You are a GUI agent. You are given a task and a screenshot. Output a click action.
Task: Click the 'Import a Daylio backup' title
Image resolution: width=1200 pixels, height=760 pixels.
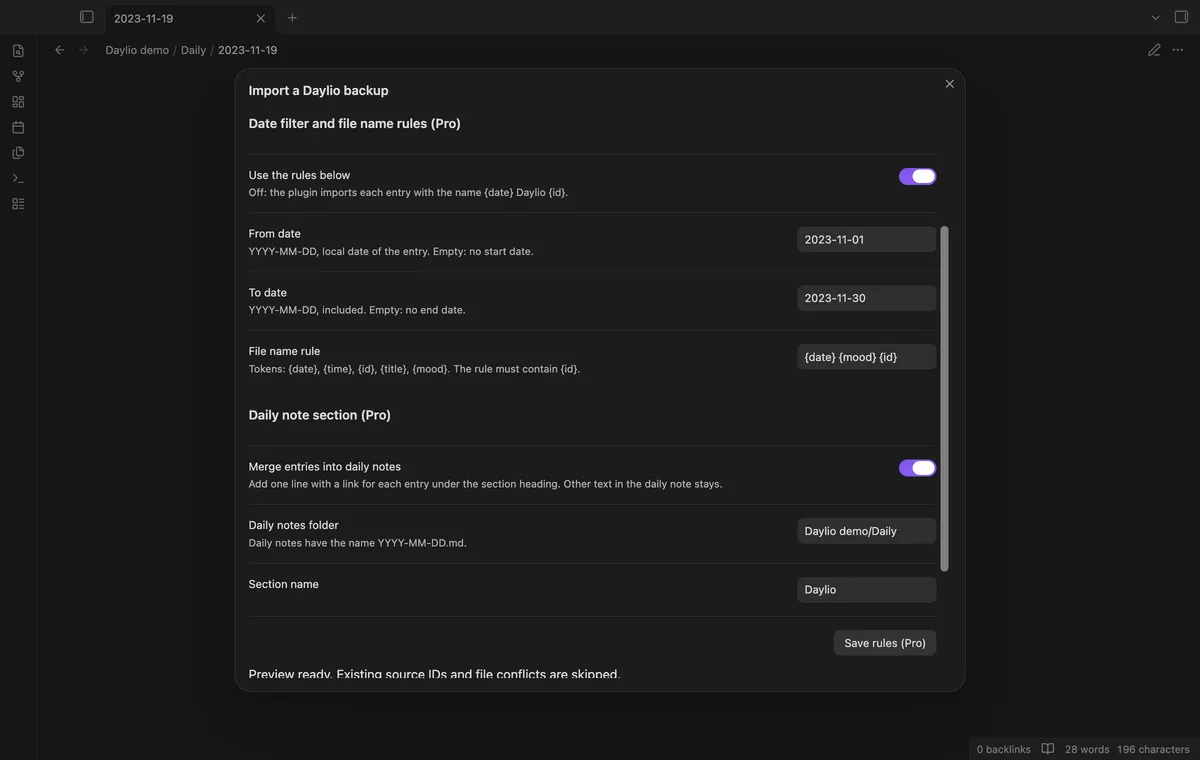[318, 90]
